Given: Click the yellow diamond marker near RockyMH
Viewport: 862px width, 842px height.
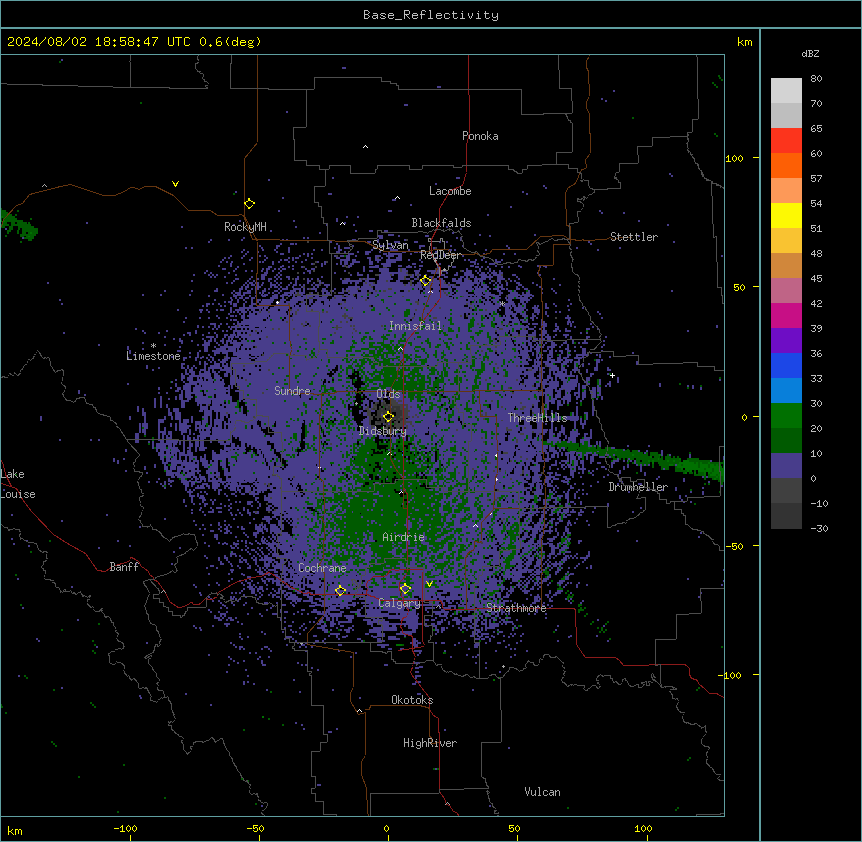Looking at the screenshot, I should [249, 204].
